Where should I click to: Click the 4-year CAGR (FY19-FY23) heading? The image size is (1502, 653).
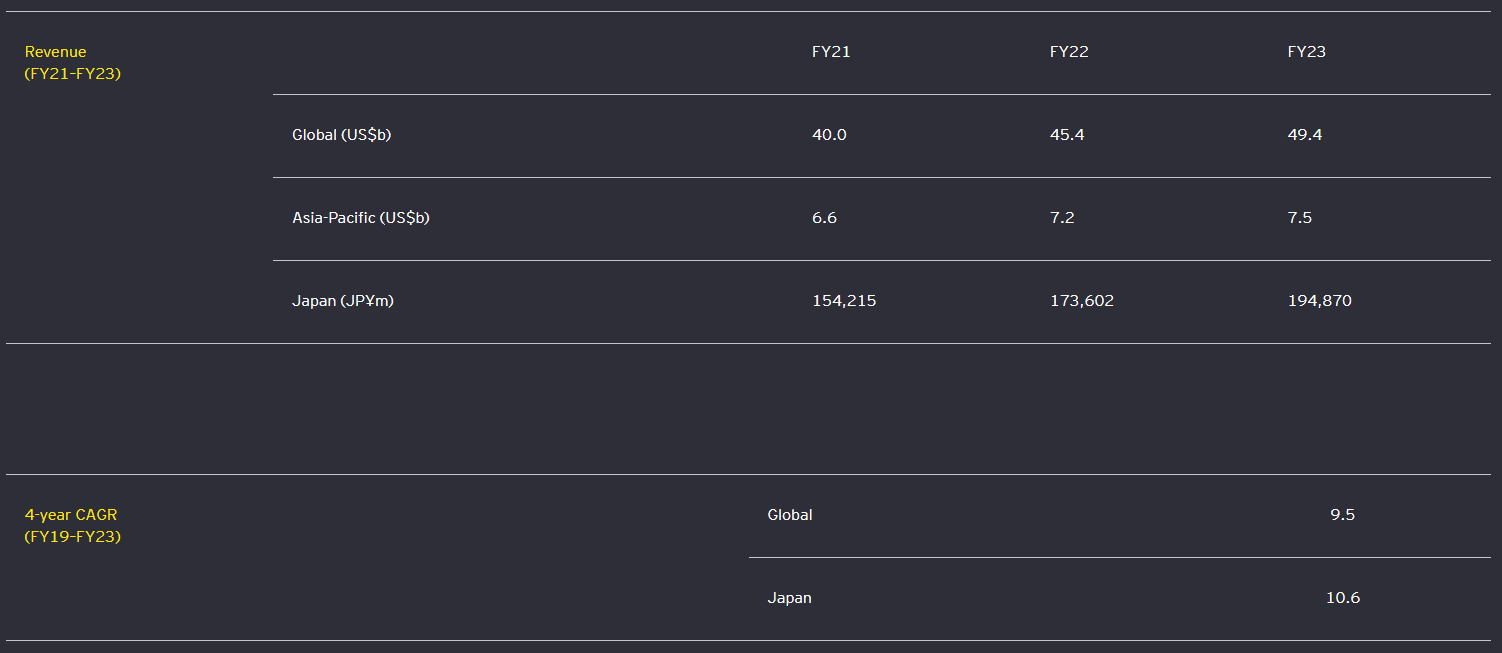(72, 525)
